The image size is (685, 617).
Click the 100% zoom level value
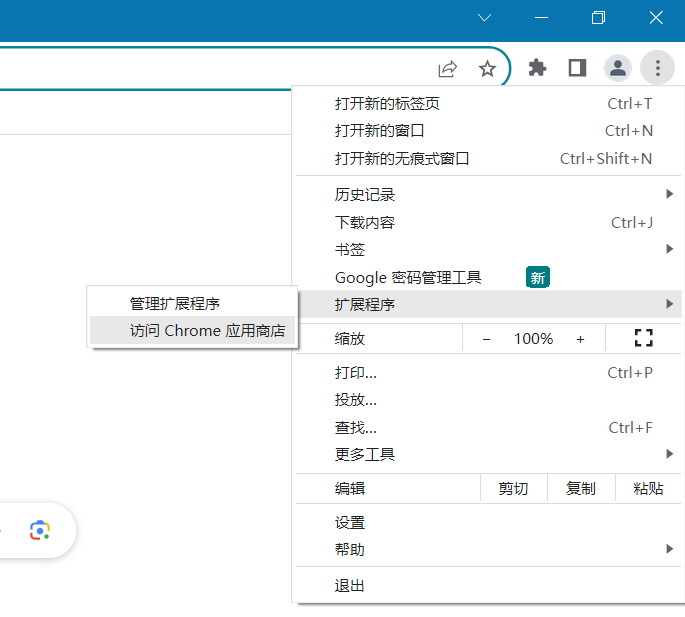click(533, 339)
